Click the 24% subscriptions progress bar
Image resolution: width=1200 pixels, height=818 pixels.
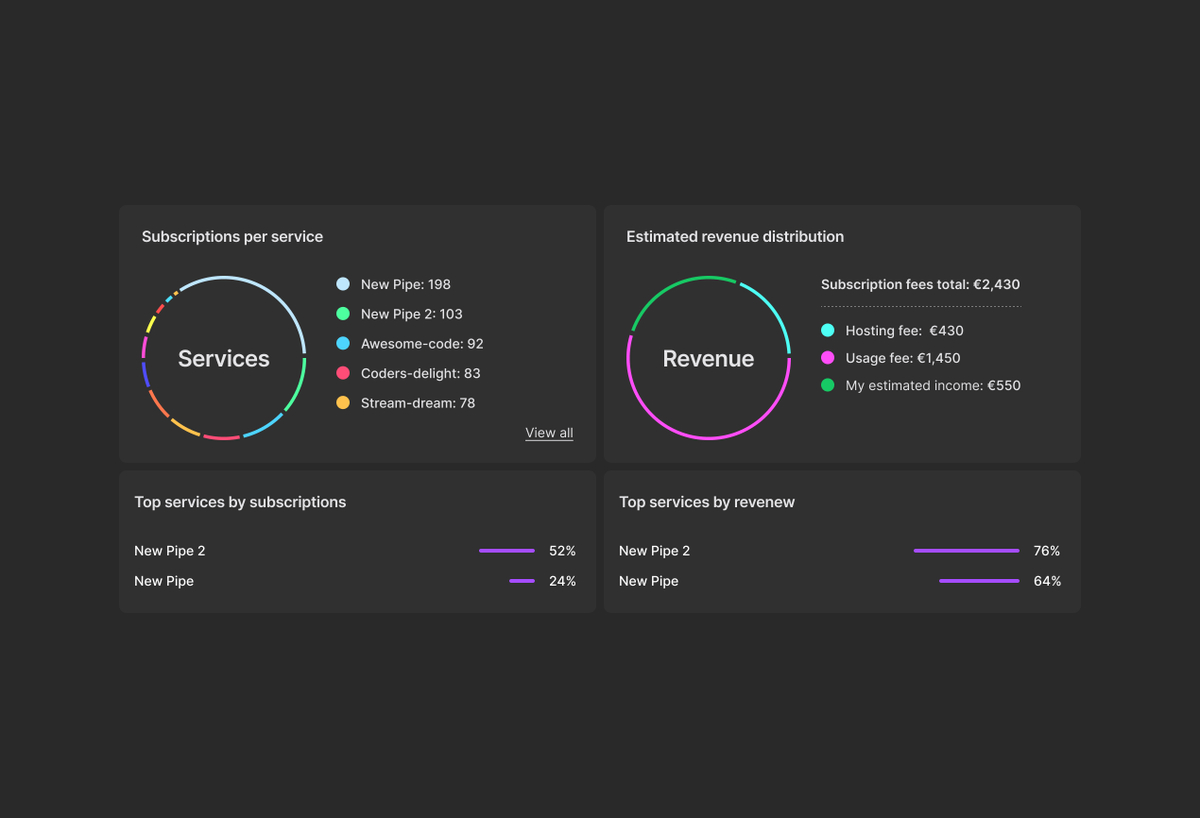pos(522,581)
